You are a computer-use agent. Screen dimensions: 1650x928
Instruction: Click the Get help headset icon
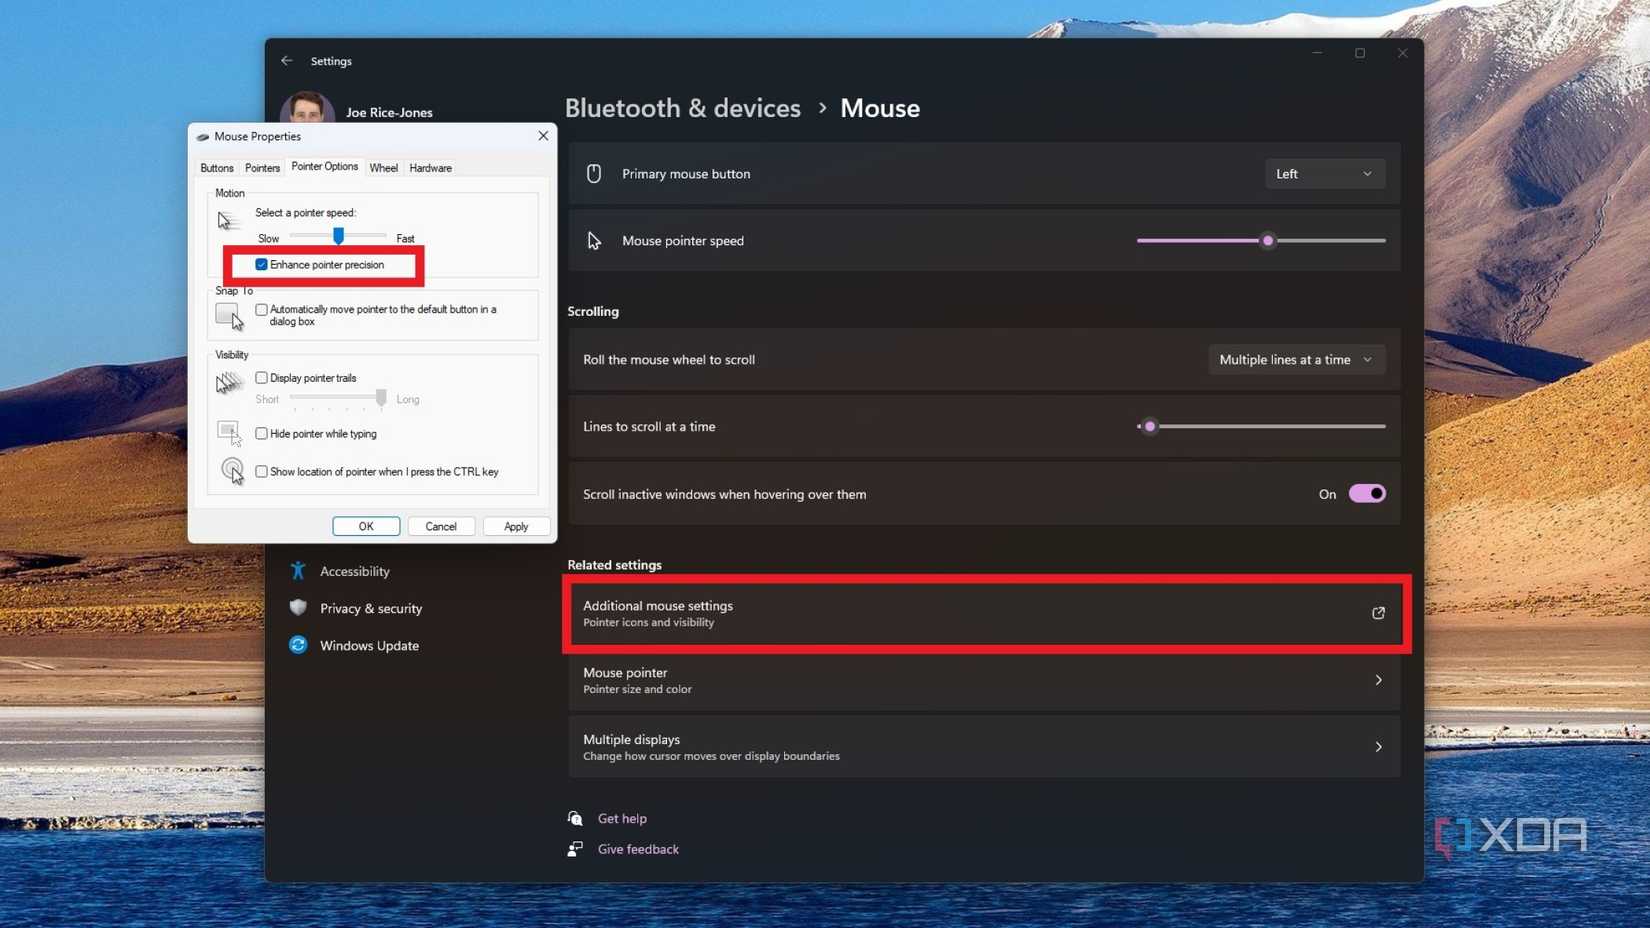click(575, 818)
